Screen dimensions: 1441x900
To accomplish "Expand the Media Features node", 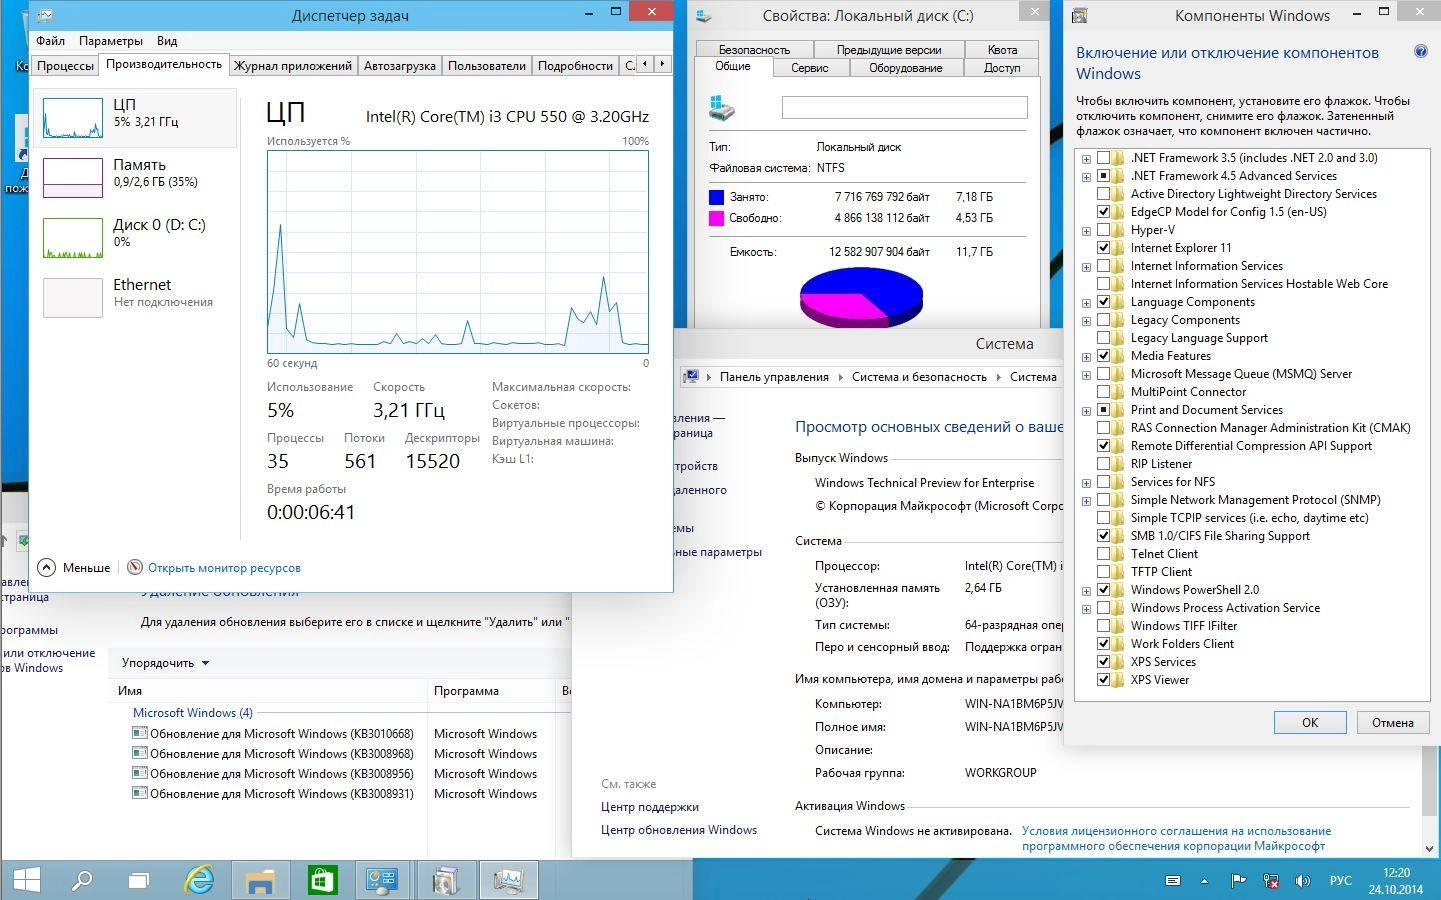I will [x=1086, y=356].
